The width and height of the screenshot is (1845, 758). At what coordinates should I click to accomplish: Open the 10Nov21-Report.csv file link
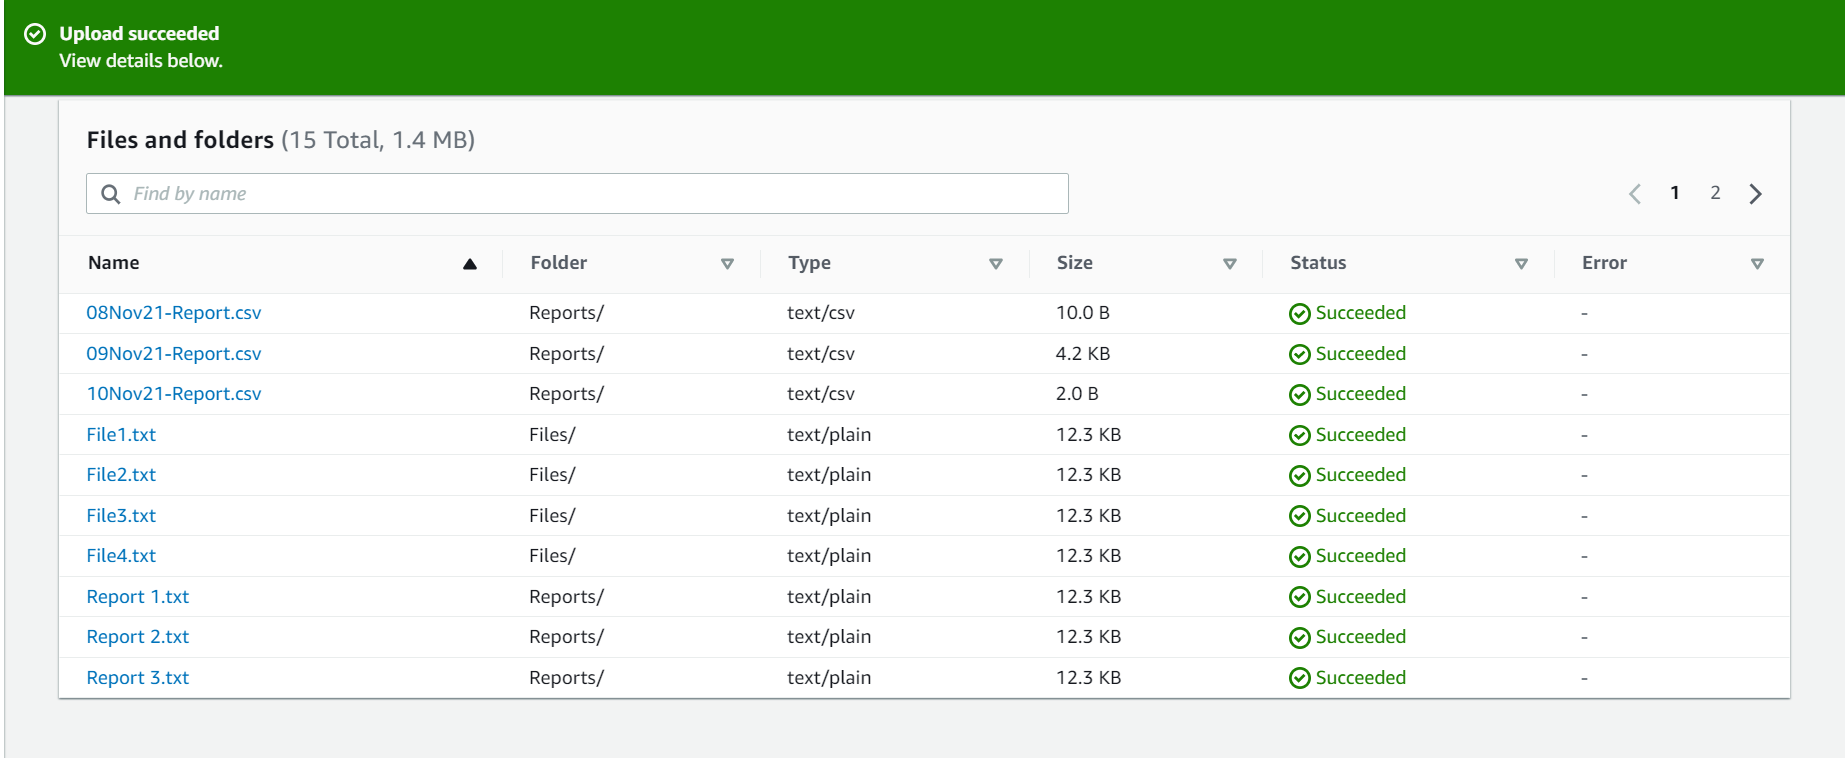174,394
